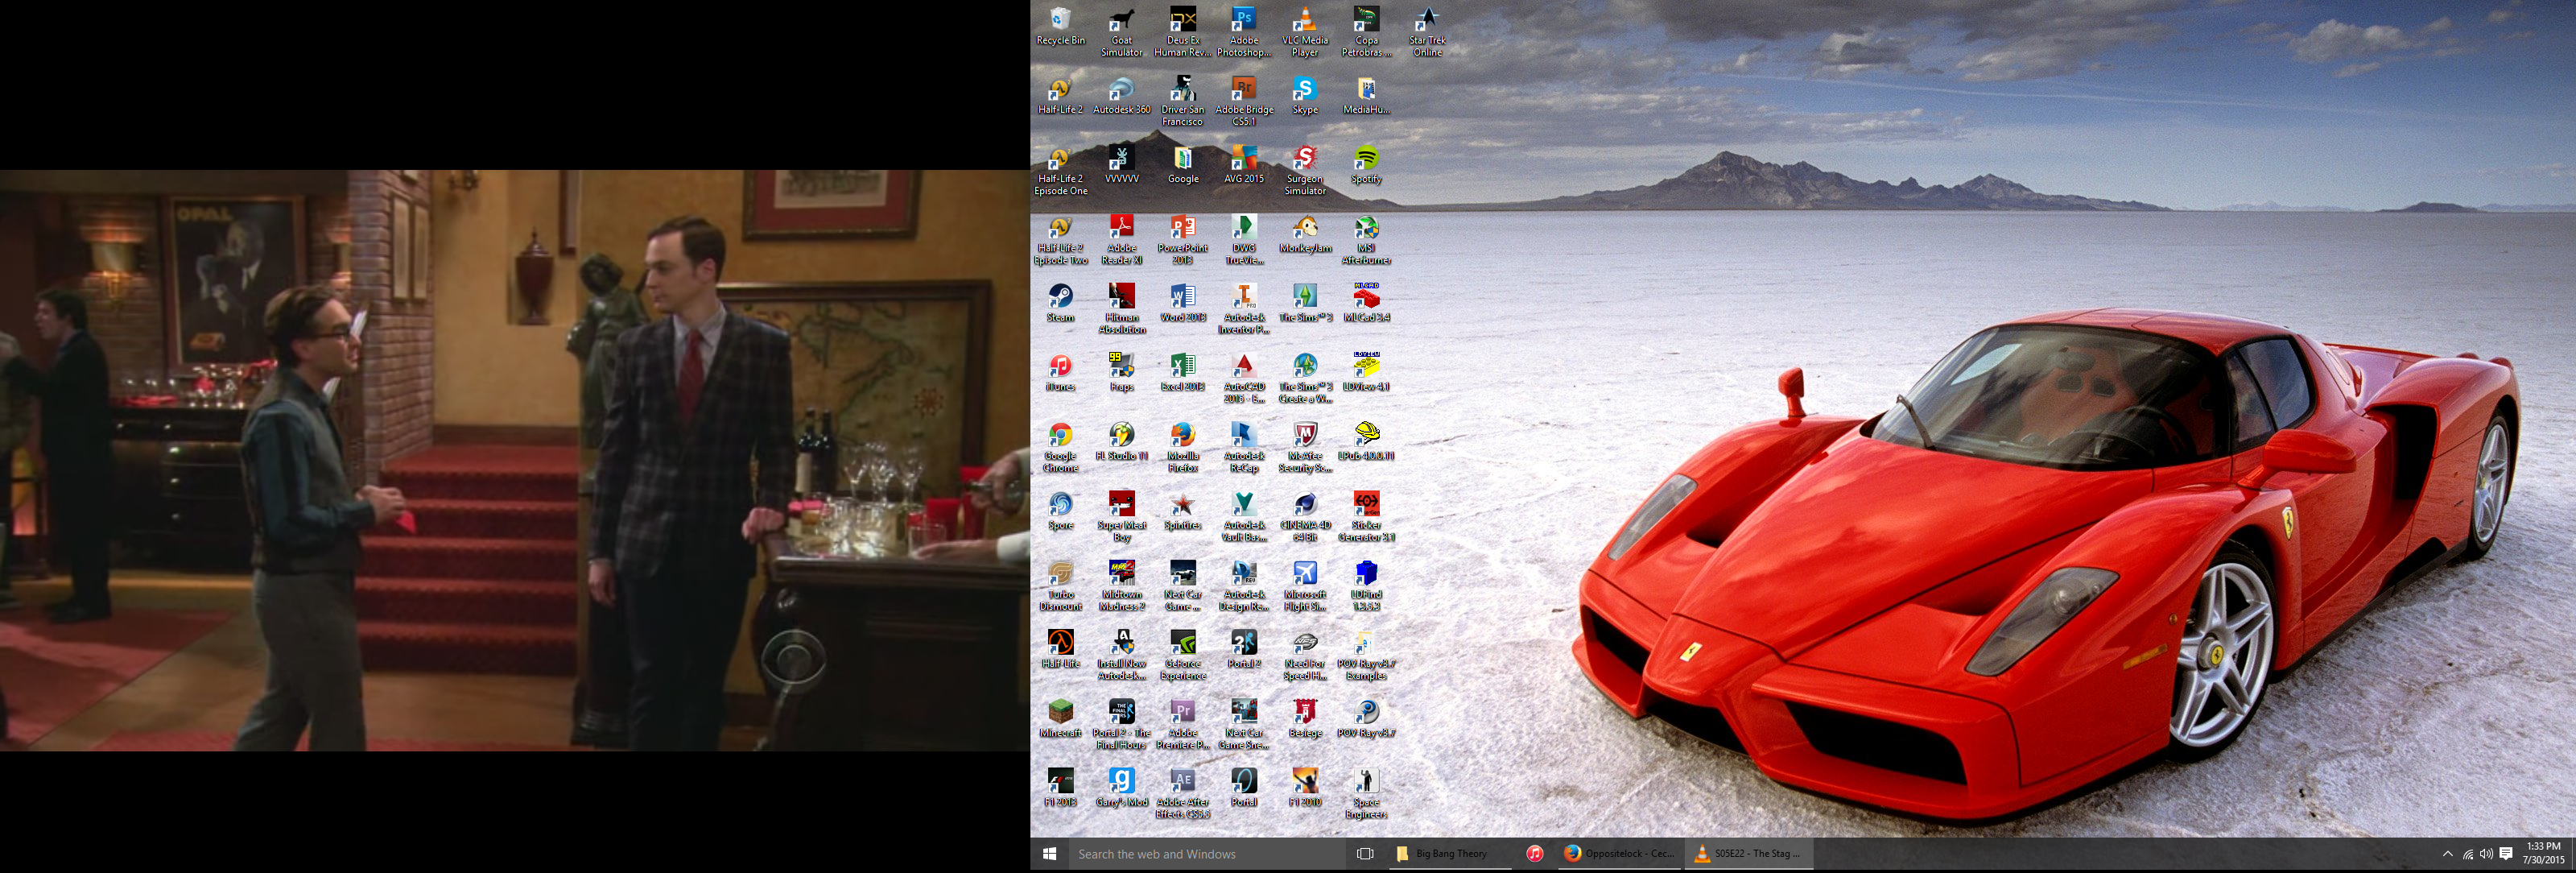The width and height of the screenshot is (2576, 873).
Task: Open the Google folder on desktop
Action: tap(1182, 165)
